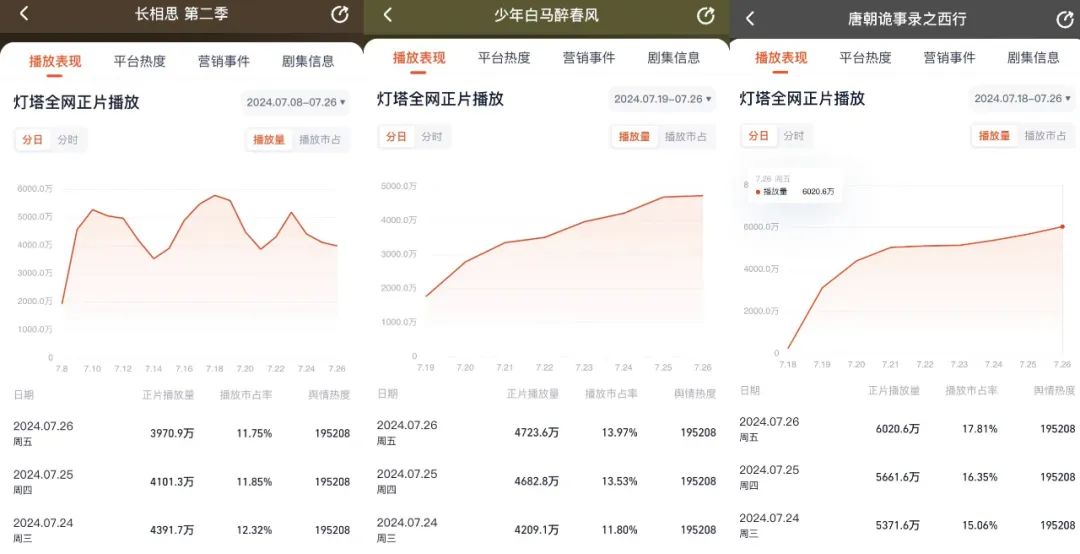This screenshot has height=554, width=1080.
Task: Select the 2024.07.25 row showing 4101.3万
Action: [182, 481]
